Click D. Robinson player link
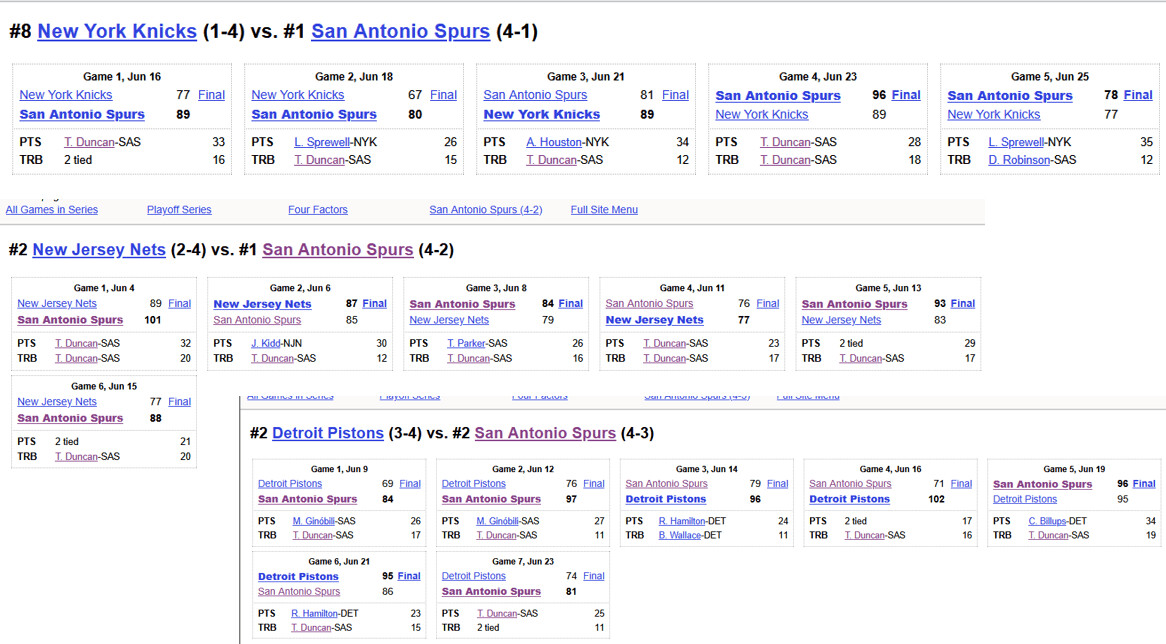 (1019, 160)
